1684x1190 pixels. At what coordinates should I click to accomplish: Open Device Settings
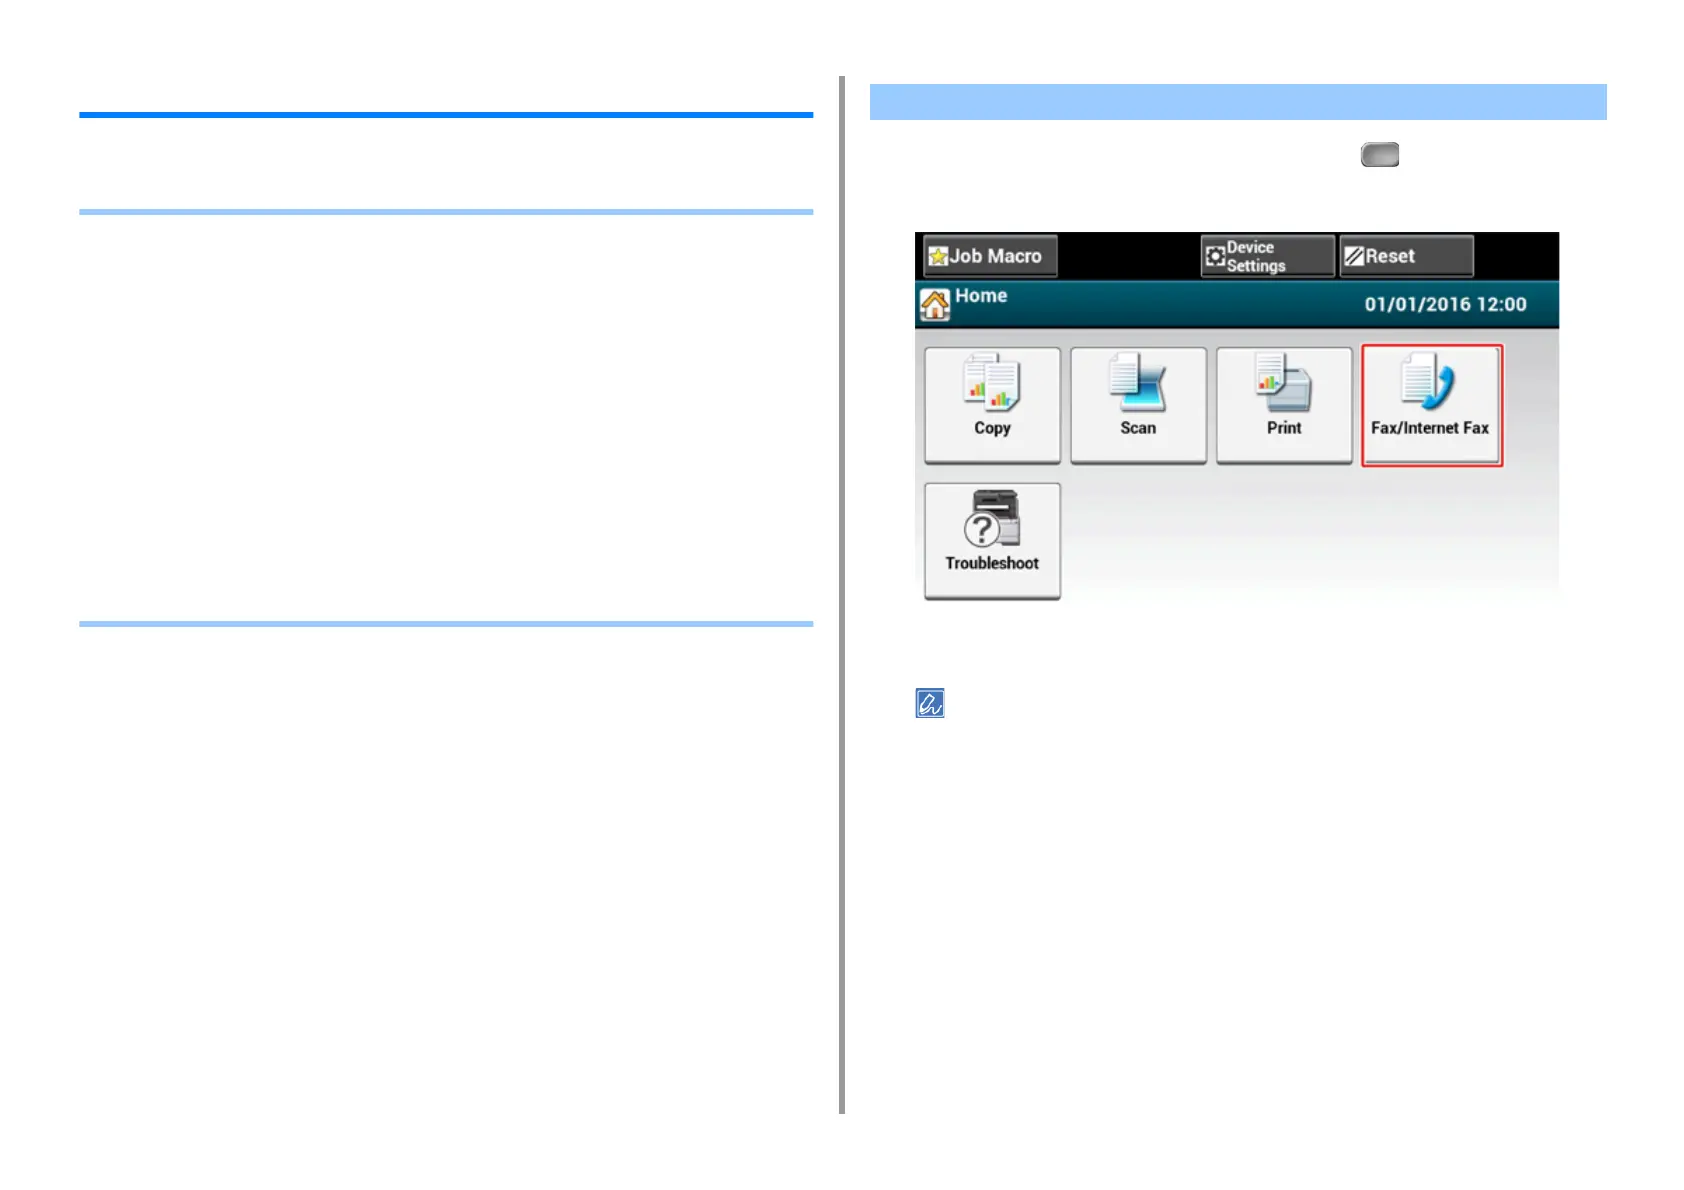coord(1267,256)
